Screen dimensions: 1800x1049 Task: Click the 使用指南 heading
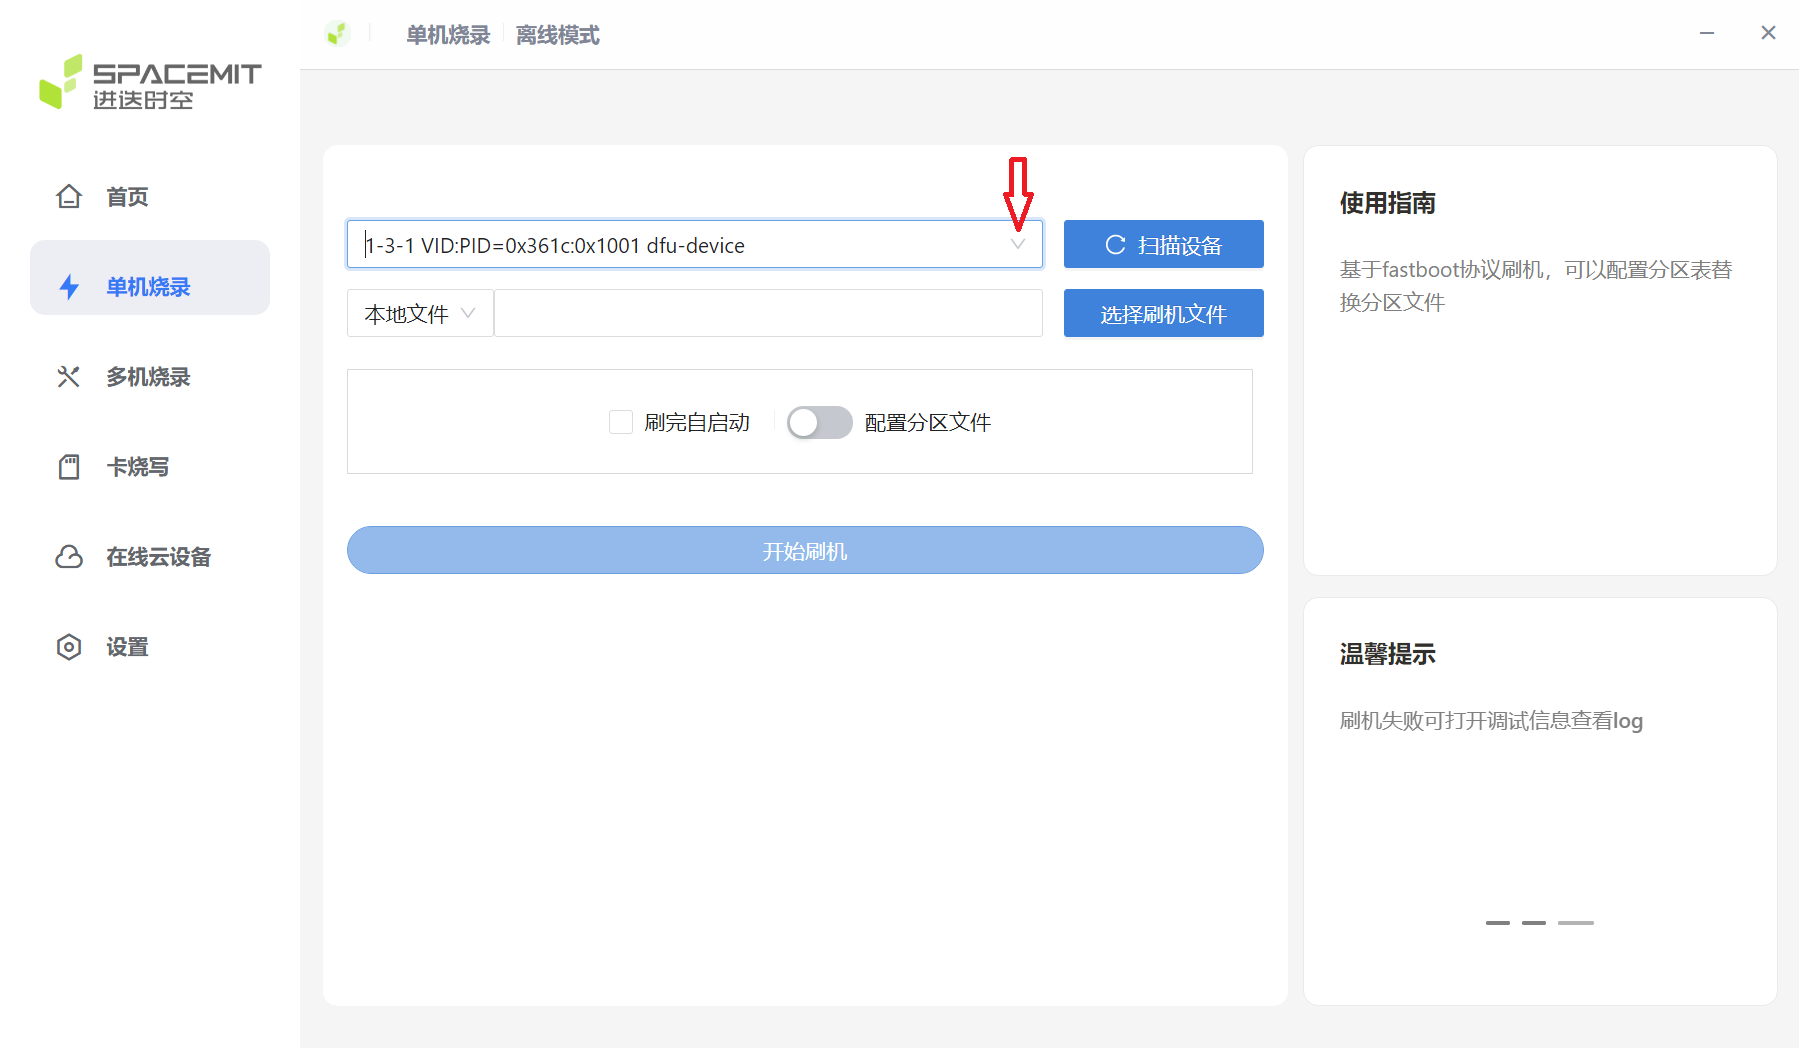[x=1388, y=203]
